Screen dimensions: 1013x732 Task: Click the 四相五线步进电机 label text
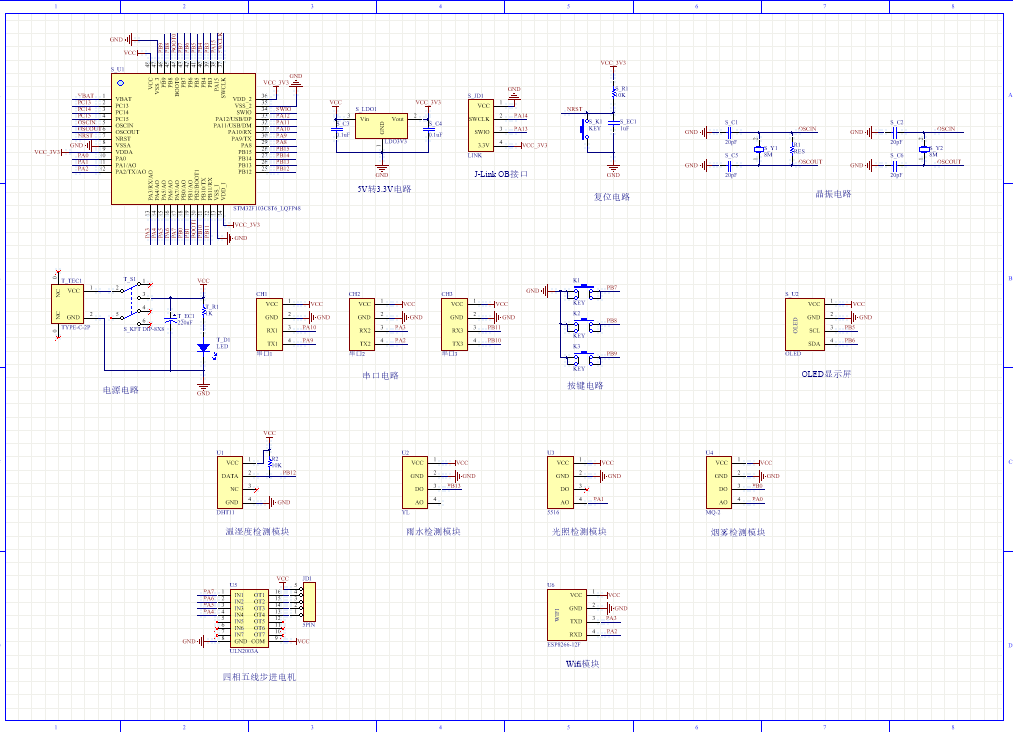[x=259, y=677]
